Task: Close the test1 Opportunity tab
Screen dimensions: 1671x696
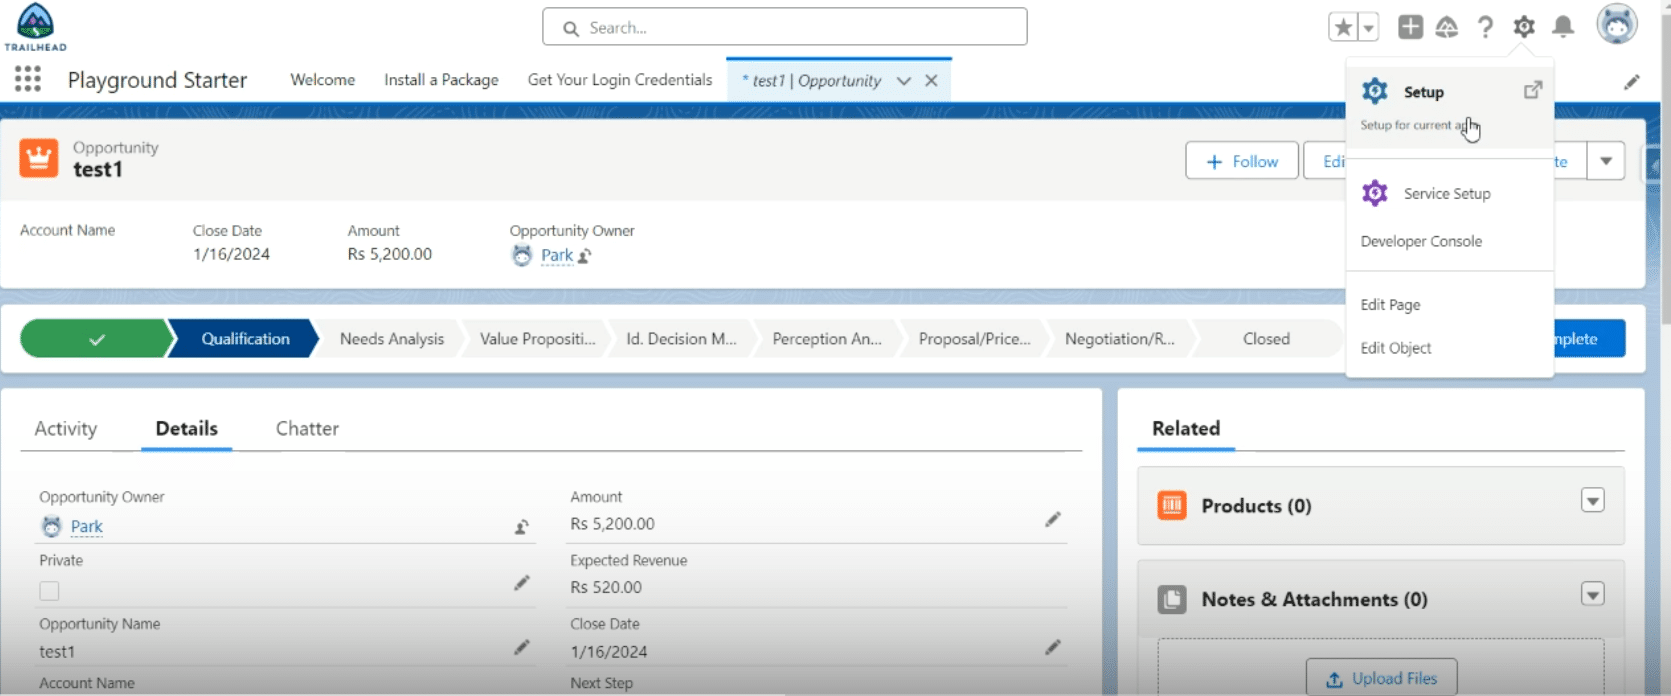Action: [x=931, y=81]
